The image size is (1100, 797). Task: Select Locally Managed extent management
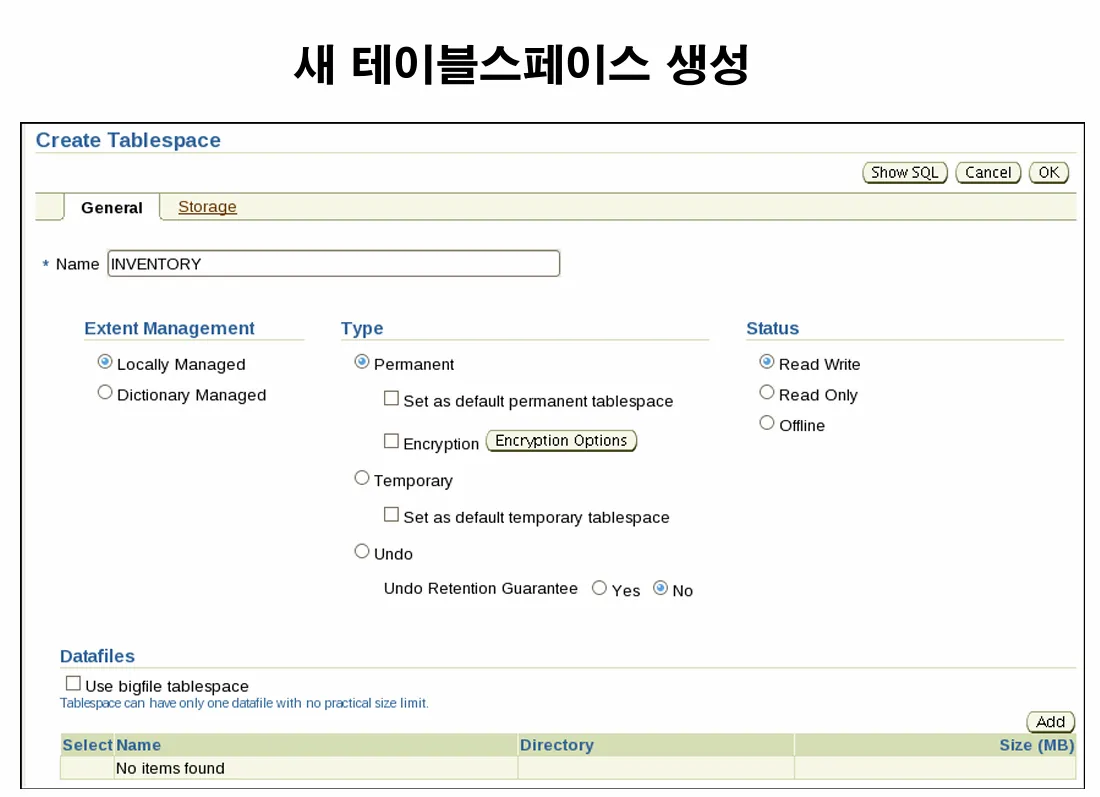[x=105, y=362]
